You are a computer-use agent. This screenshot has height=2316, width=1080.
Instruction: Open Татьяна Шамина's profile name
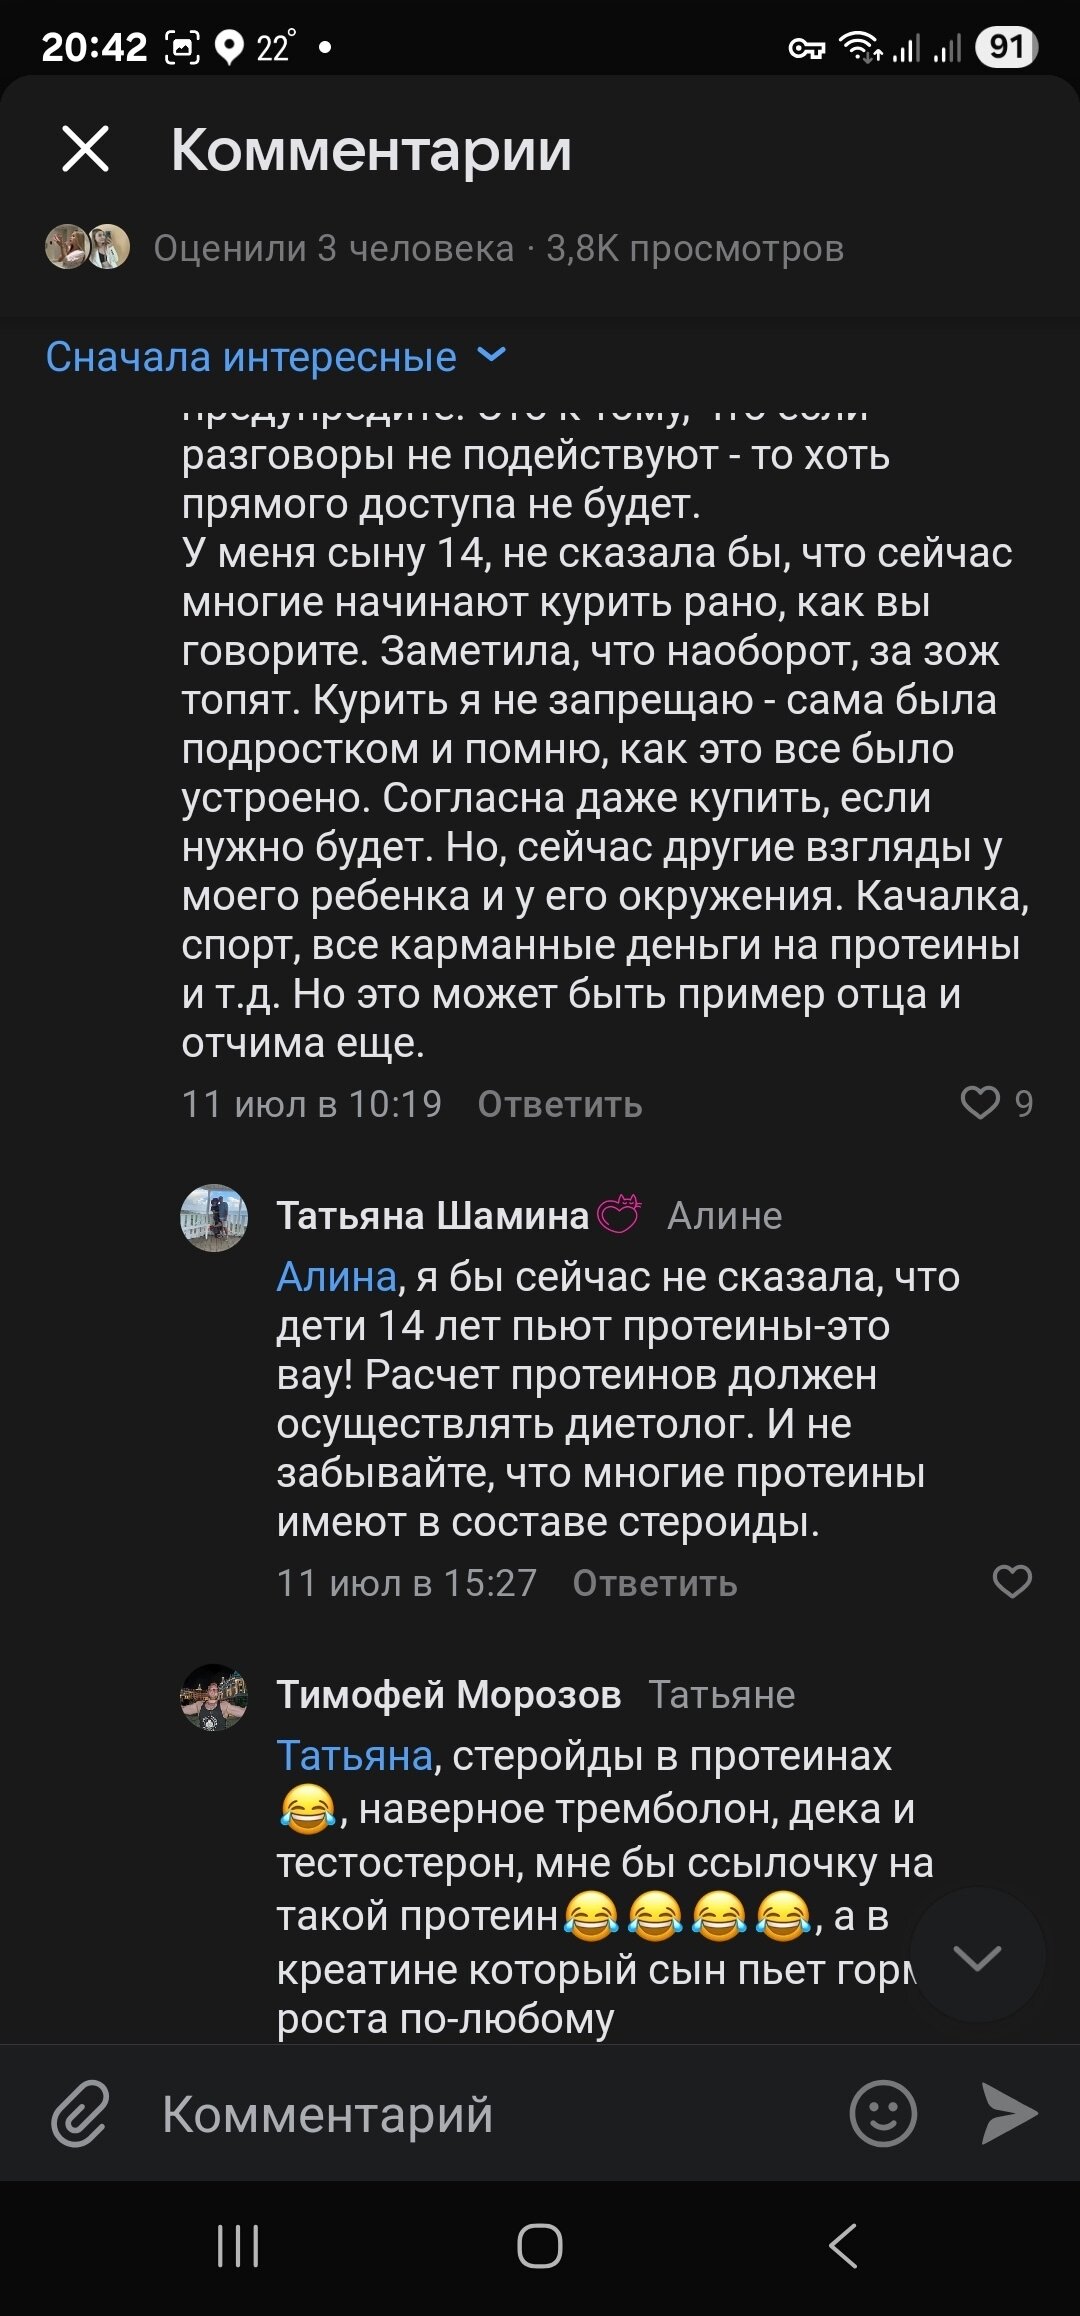(432, 1216)
